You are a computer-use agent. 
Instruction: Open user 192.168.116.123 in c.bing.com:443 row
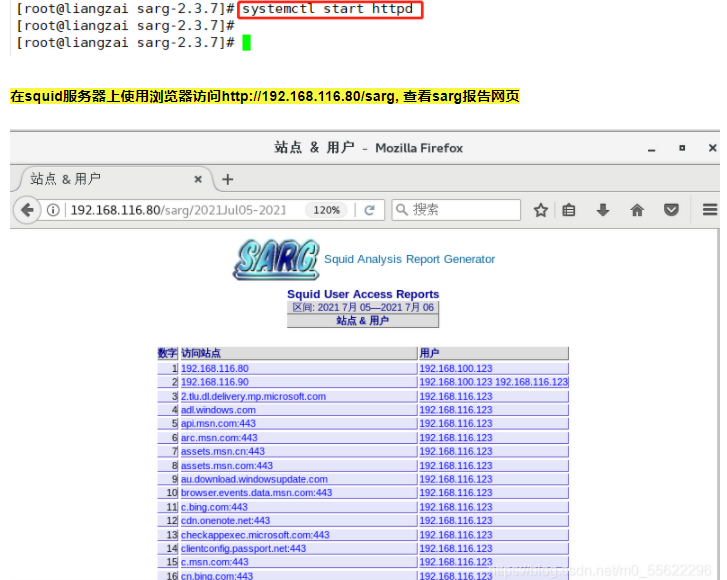pyautogui.click(x=456, y=507)
